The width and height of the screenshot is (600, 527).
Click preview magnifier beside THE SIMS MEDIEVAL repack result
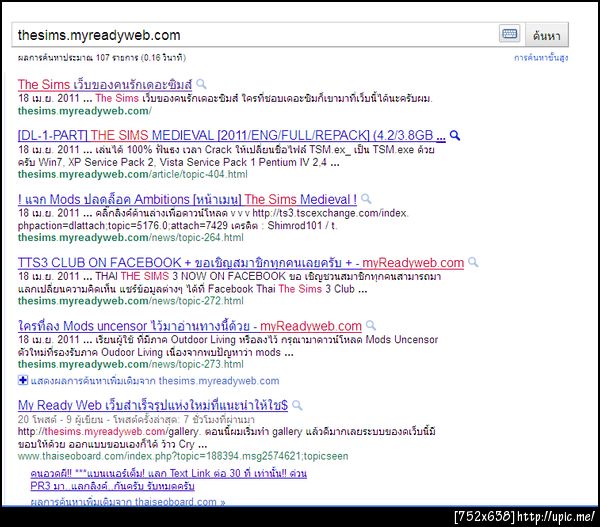point(455,135)
